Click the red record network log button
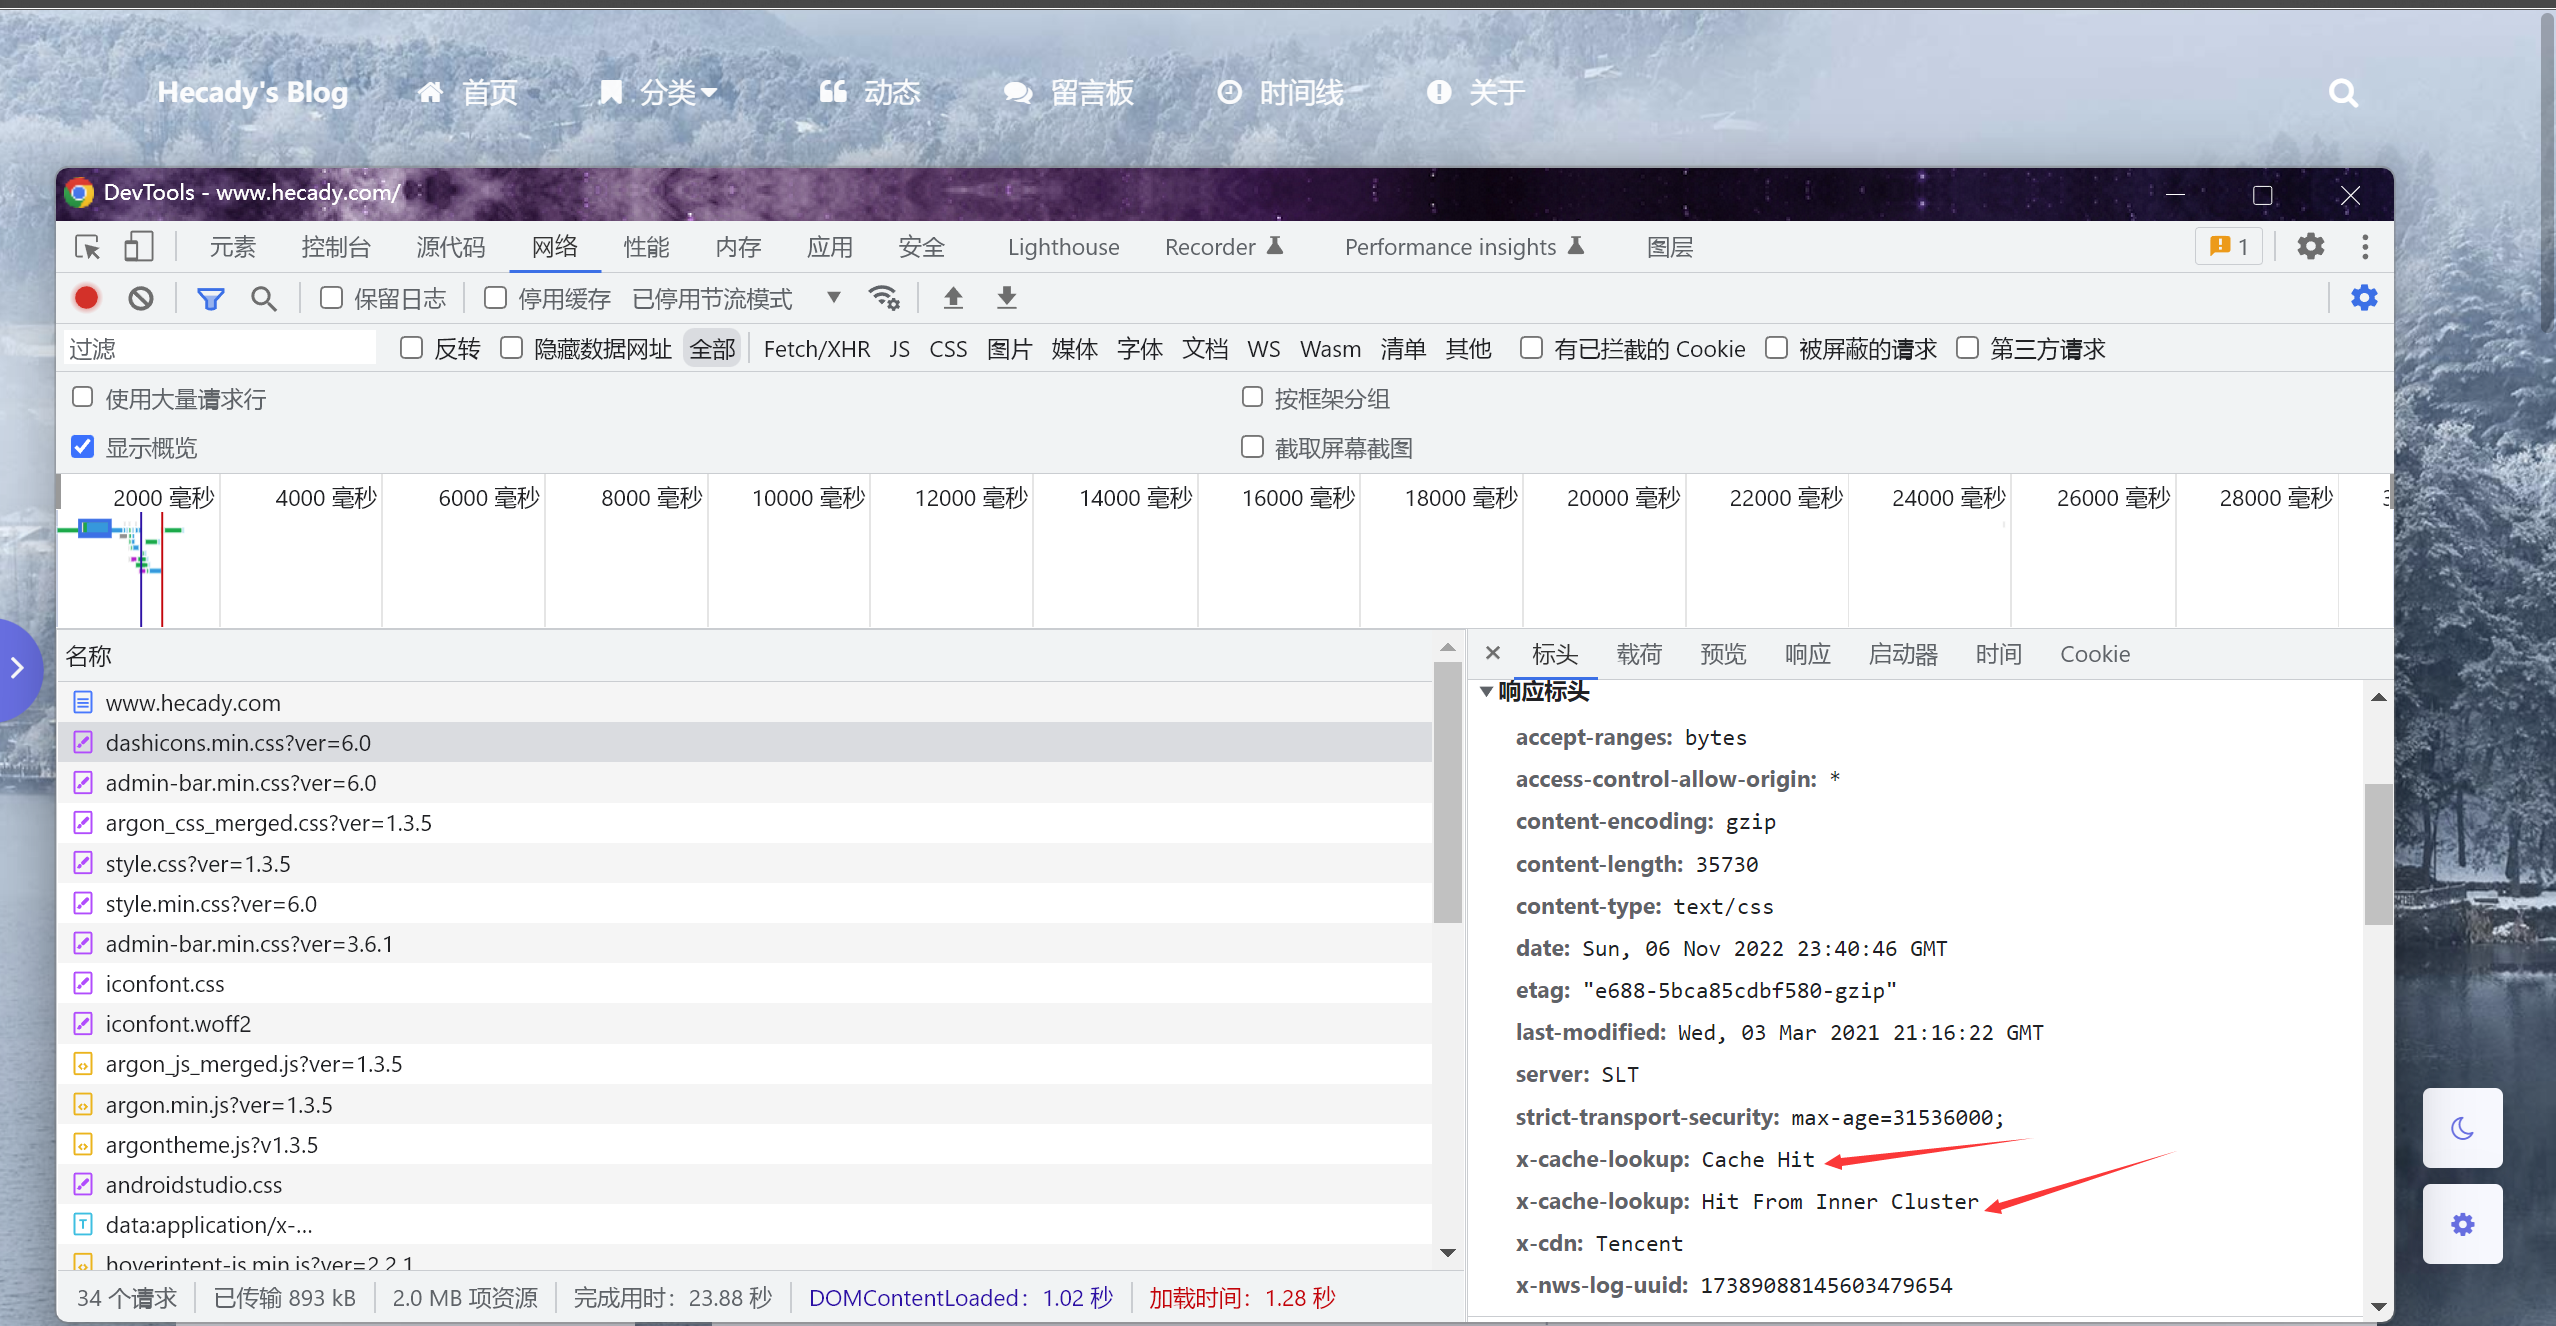The width and height of the screenshot is (2556, 1326). (87, 298)
